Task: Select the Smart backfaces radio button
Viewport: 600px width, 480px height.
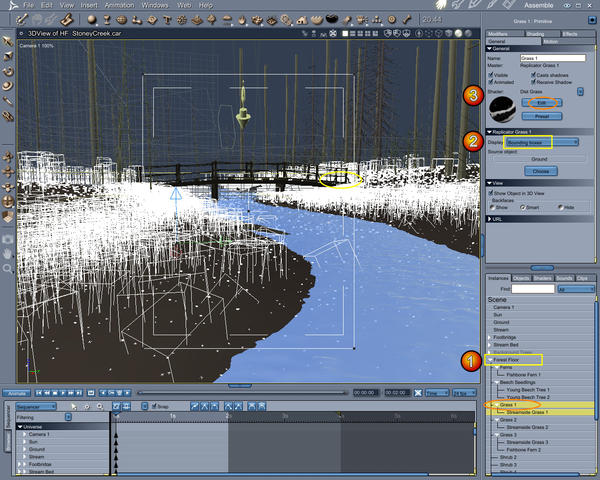Action: tap(523, 207)
